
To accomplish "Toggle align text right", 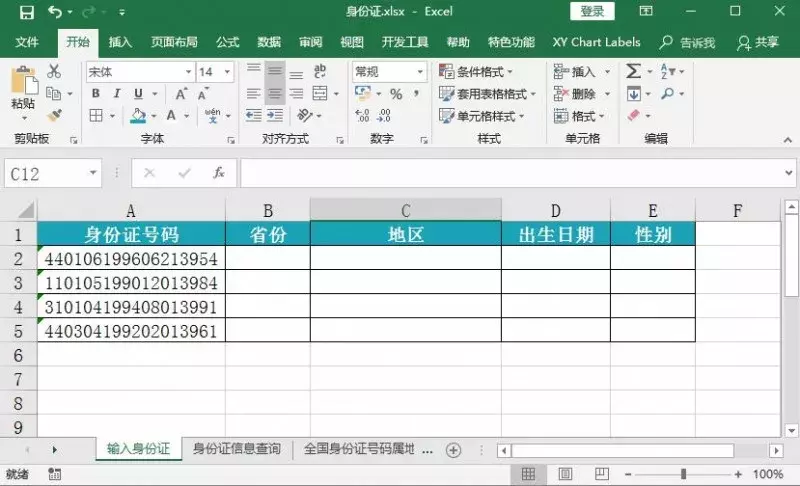I will [x=296, y=93].
